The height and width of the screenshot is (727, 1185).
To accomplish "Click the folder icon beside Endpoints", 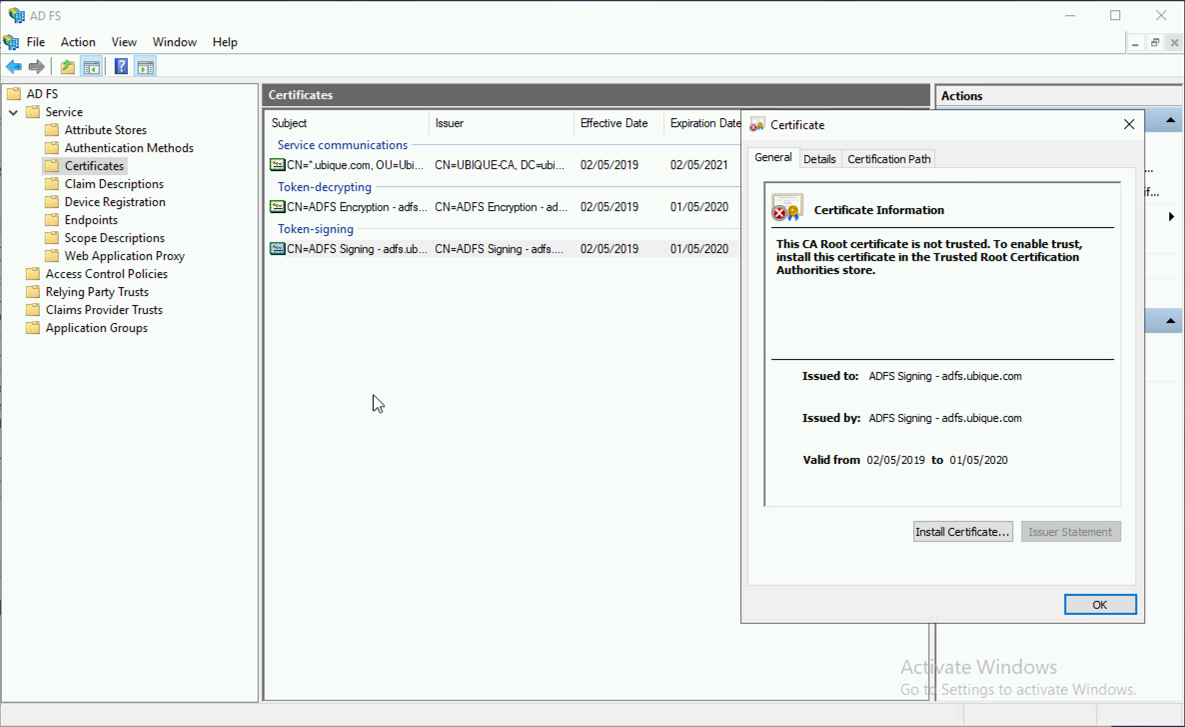I will coord(51,220).
